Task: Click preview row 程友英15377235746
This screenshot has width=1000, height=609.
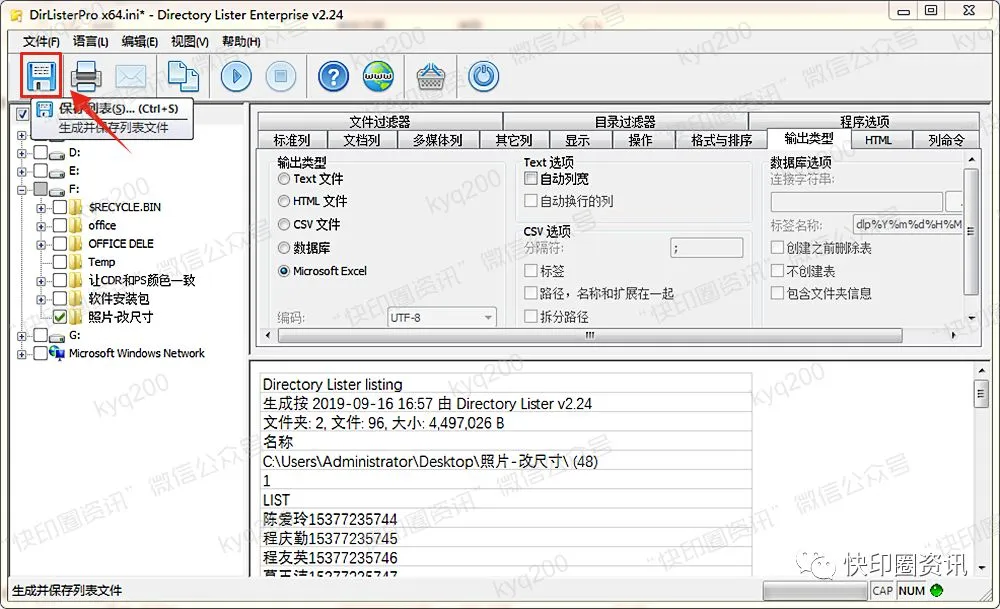Action: [506, 558]
